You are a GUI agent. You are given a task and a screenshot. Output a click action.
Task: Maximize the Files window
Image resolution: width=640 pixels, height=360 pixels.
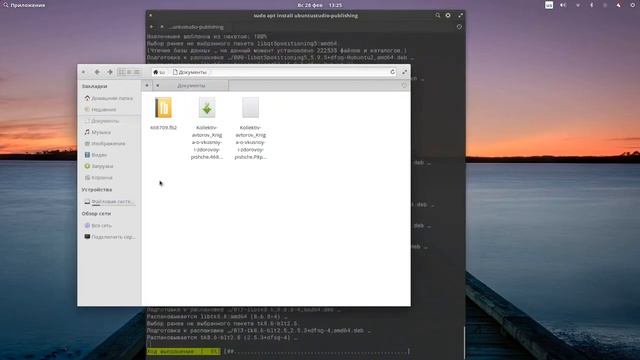coord(404,72)
